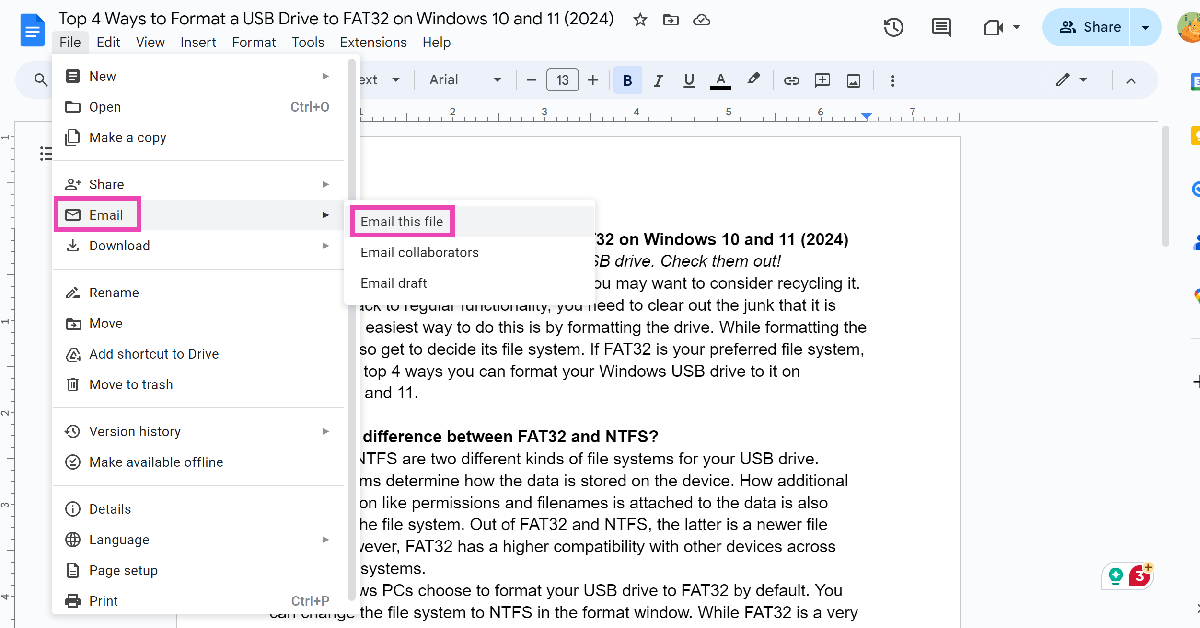The height and width of the screenshot is (628, 1200).
Task: Star this document
Action: coord(640,19)
